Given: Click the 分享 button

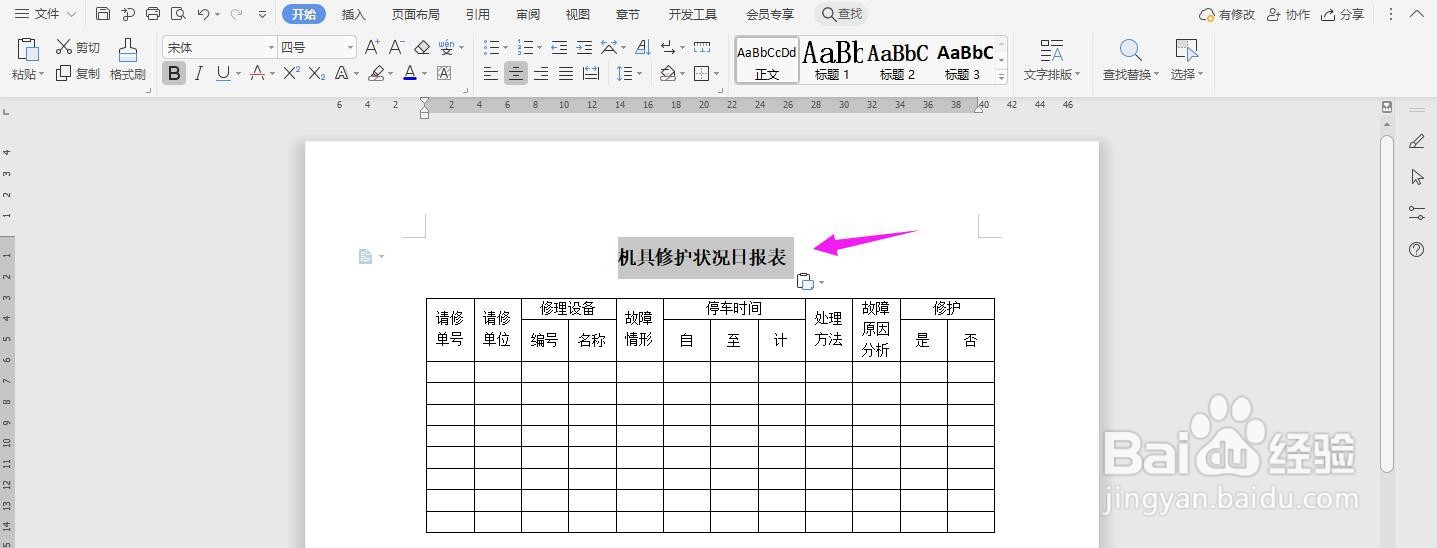Looking at the screenshot, I should pos(1342,14).
